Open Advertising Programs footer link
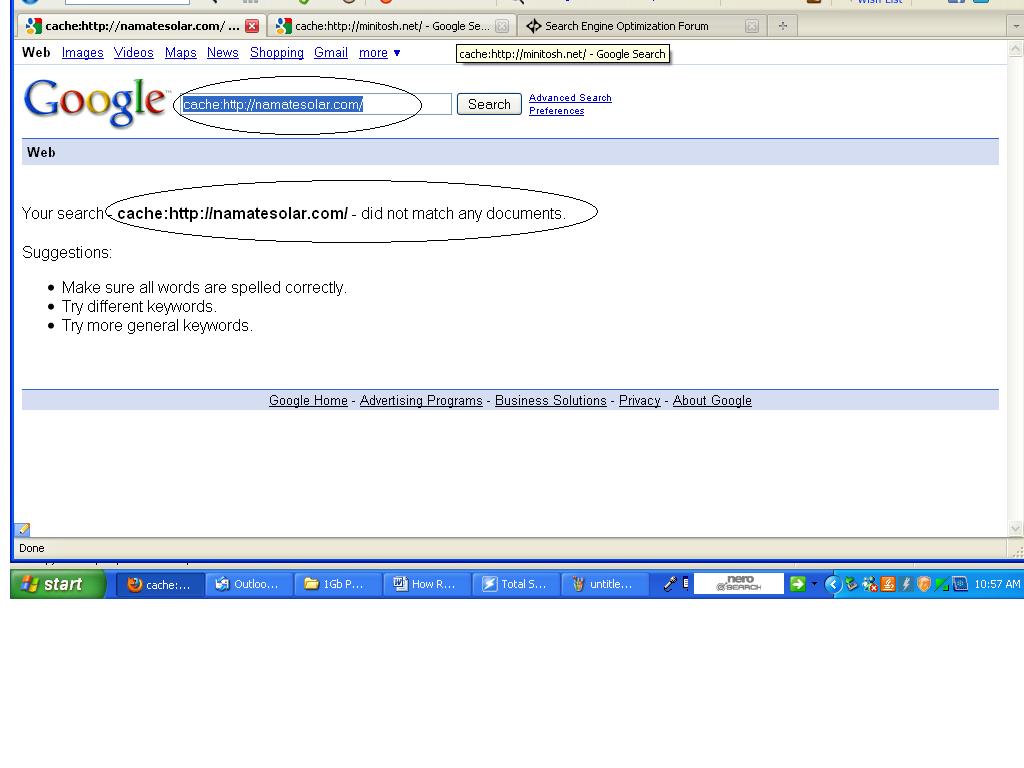The height and width of the screenshot is (768, 1024). [421, 400]
